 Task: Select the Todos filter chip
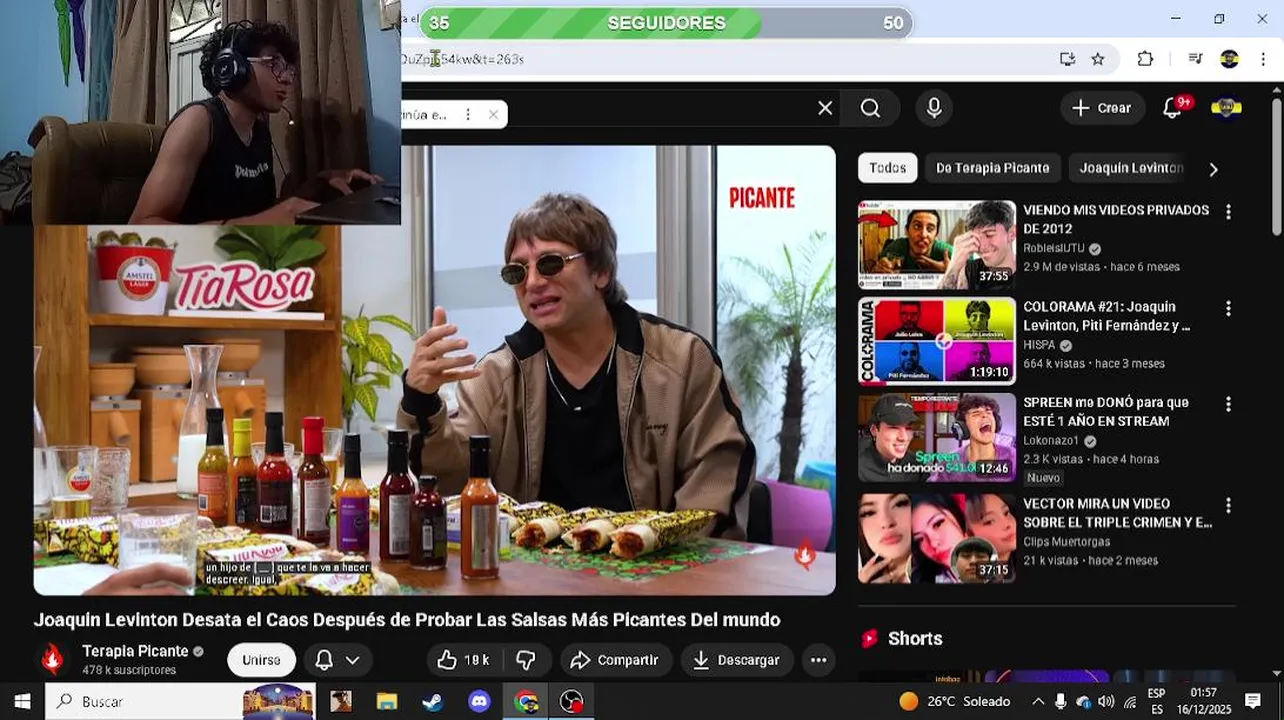887,168
